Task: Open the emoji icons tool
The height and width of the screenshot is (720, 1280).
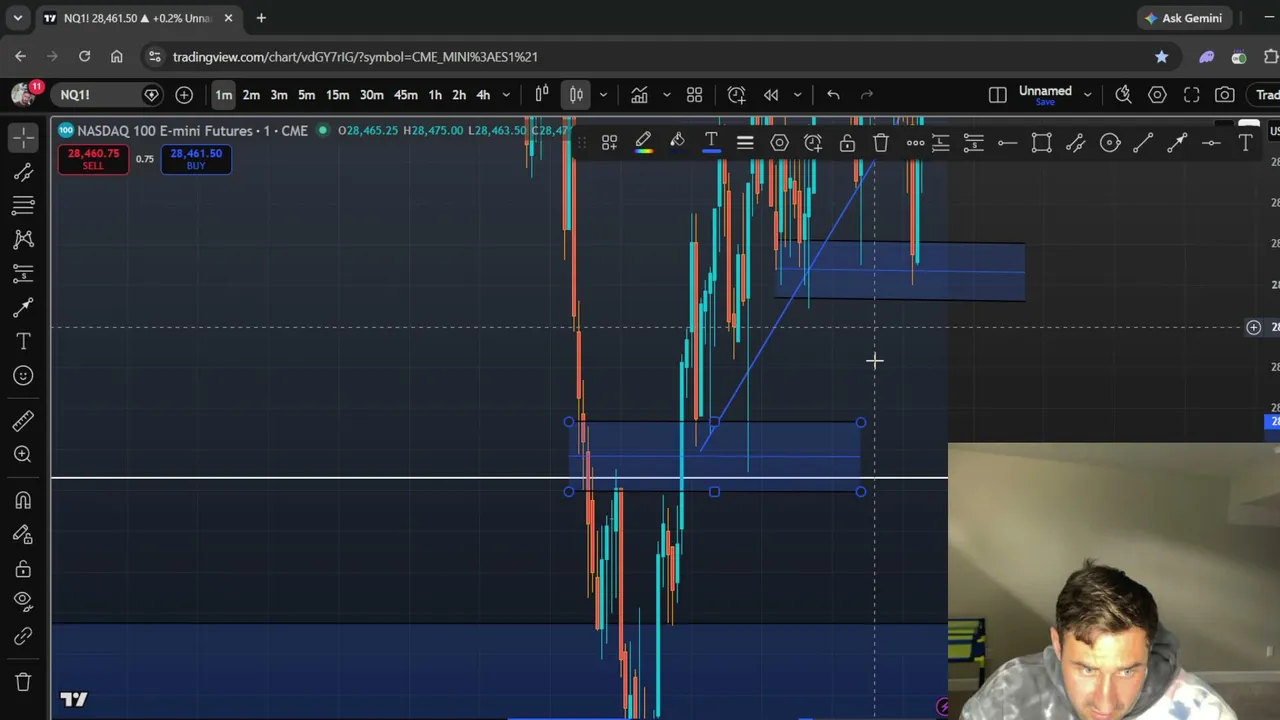Action: [x=23, y=376]
